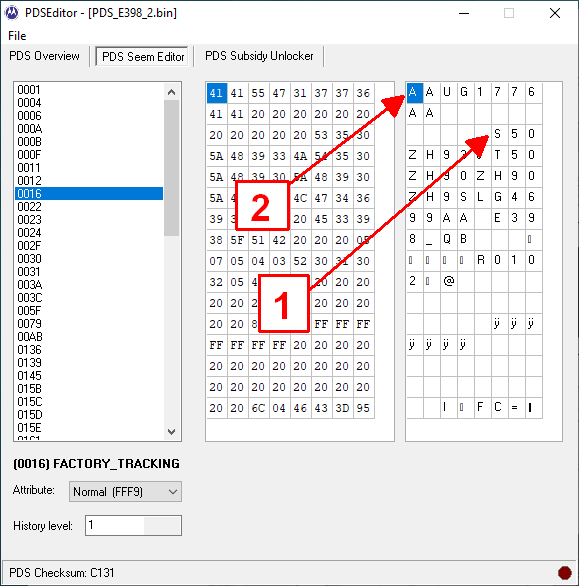Viewport: 579px width, 586px height.
Task: Click the History level input field
Action: coord(133,525)
